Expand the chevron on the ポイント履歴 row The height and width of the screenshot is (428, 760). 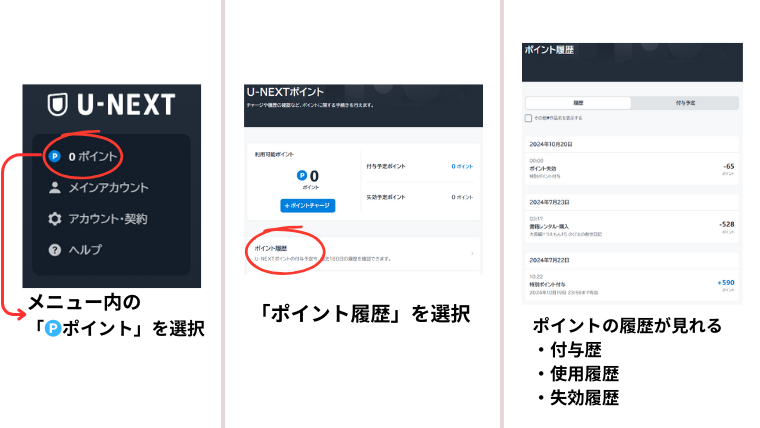pyautogui.click(x=472, y=254)
